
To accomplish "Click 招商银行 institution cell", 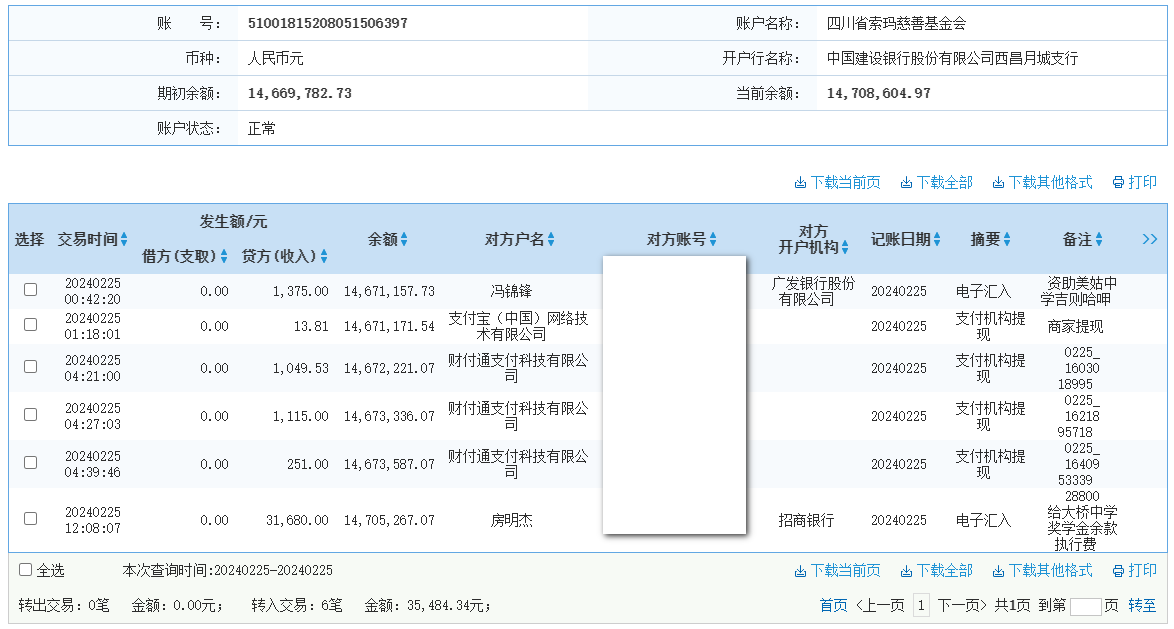I will [x=806, y=520].
